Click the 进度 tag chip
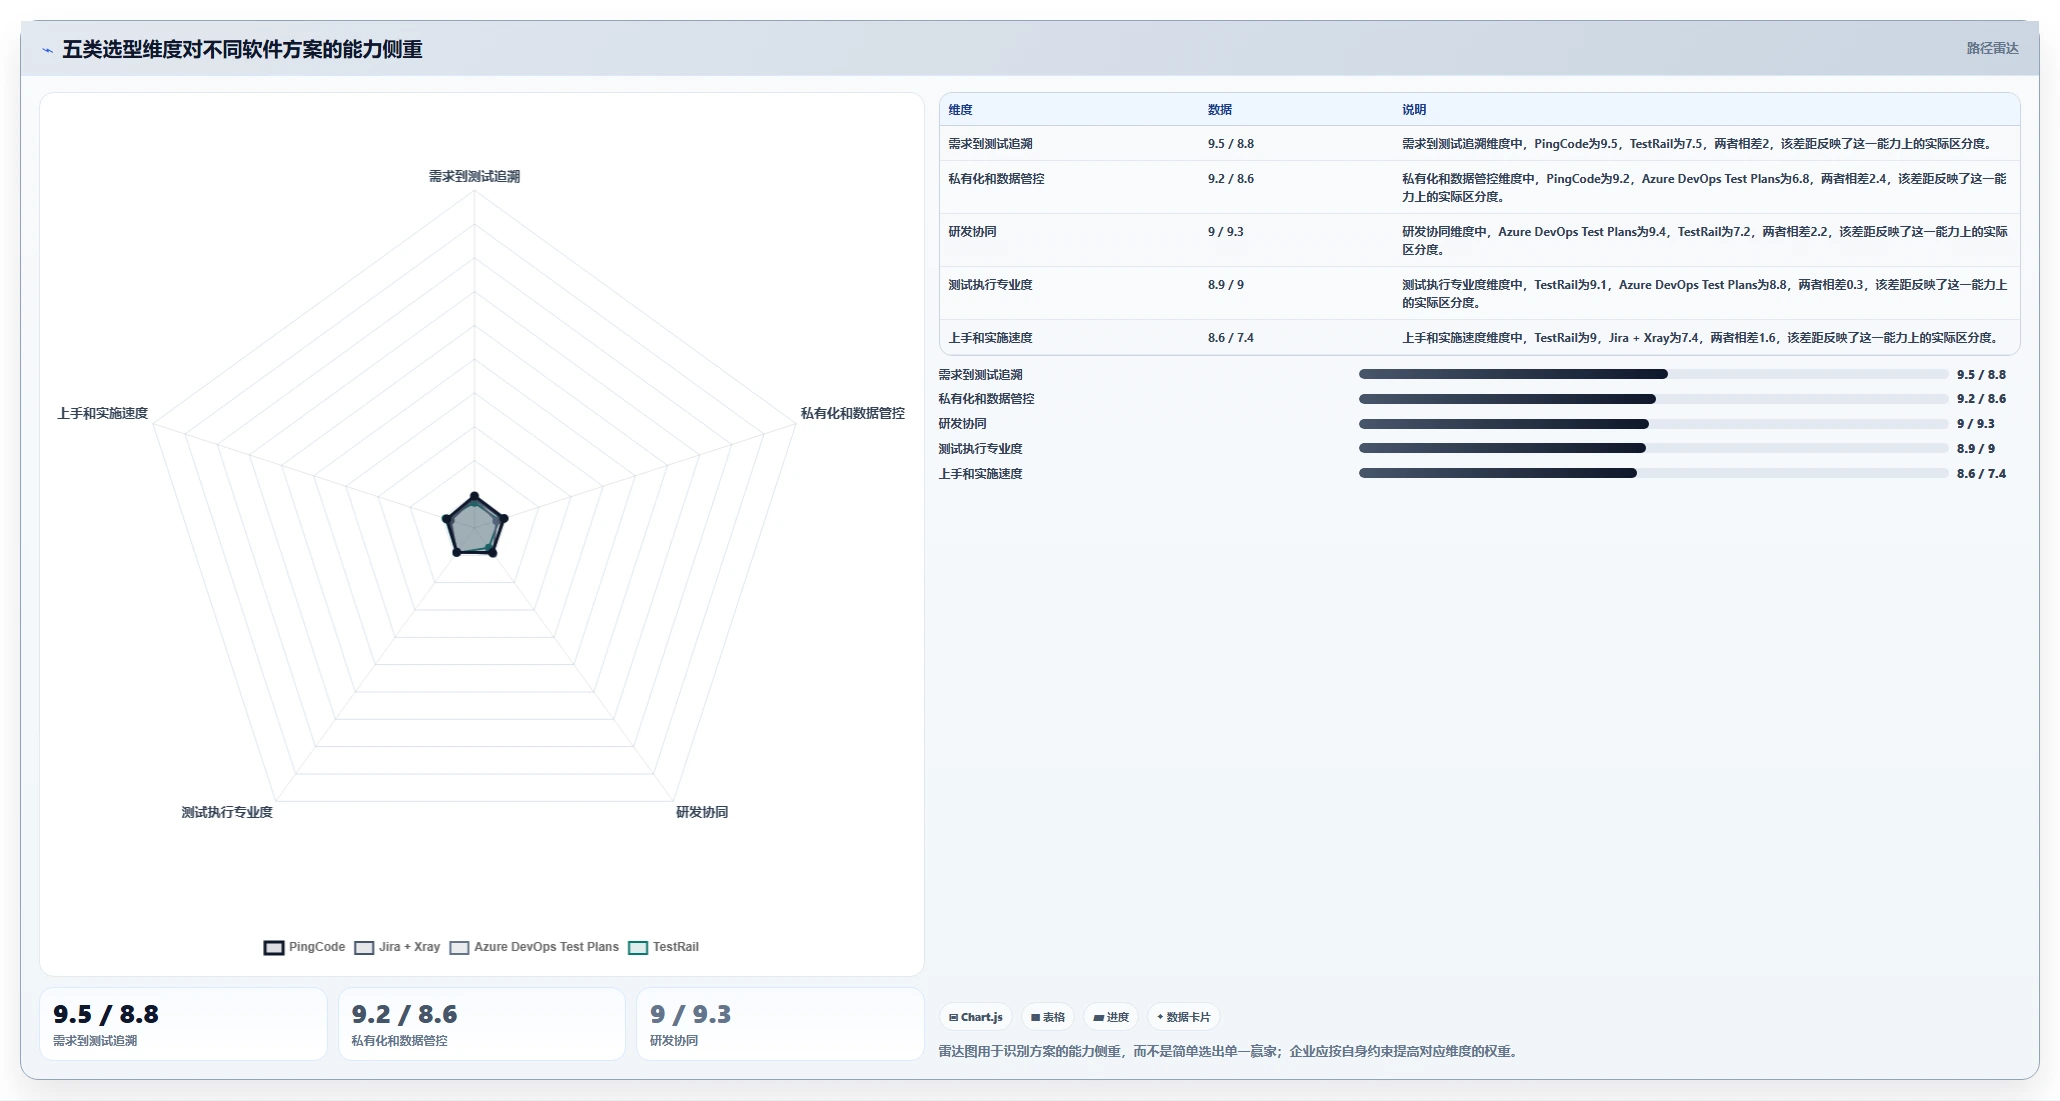 point(1110,1017)
